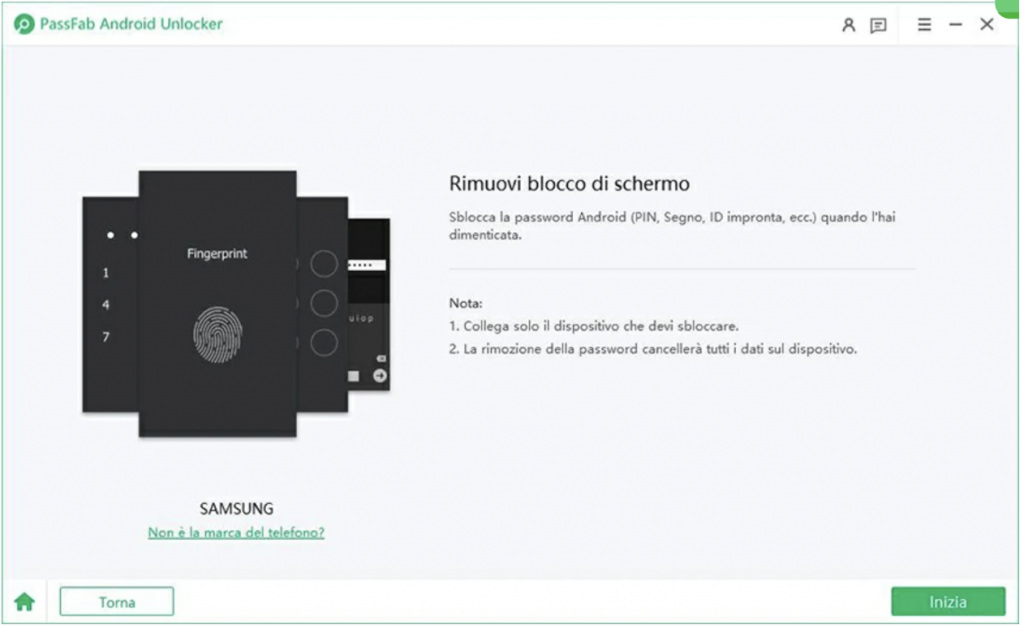Click the bottom pattern lock circle
This screenshot has width=1024, height=625.
tap(324, 343)
